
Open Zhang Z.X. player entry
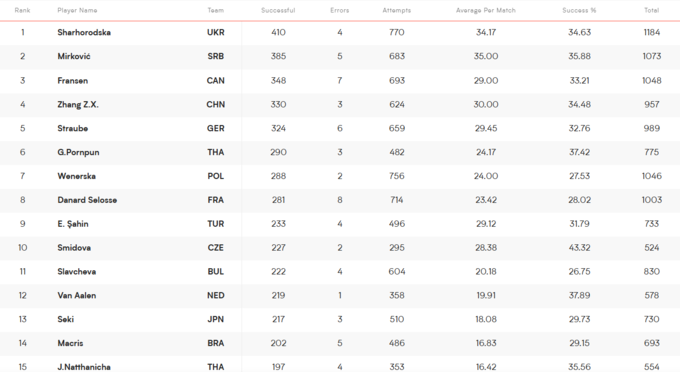click(78, 104)
